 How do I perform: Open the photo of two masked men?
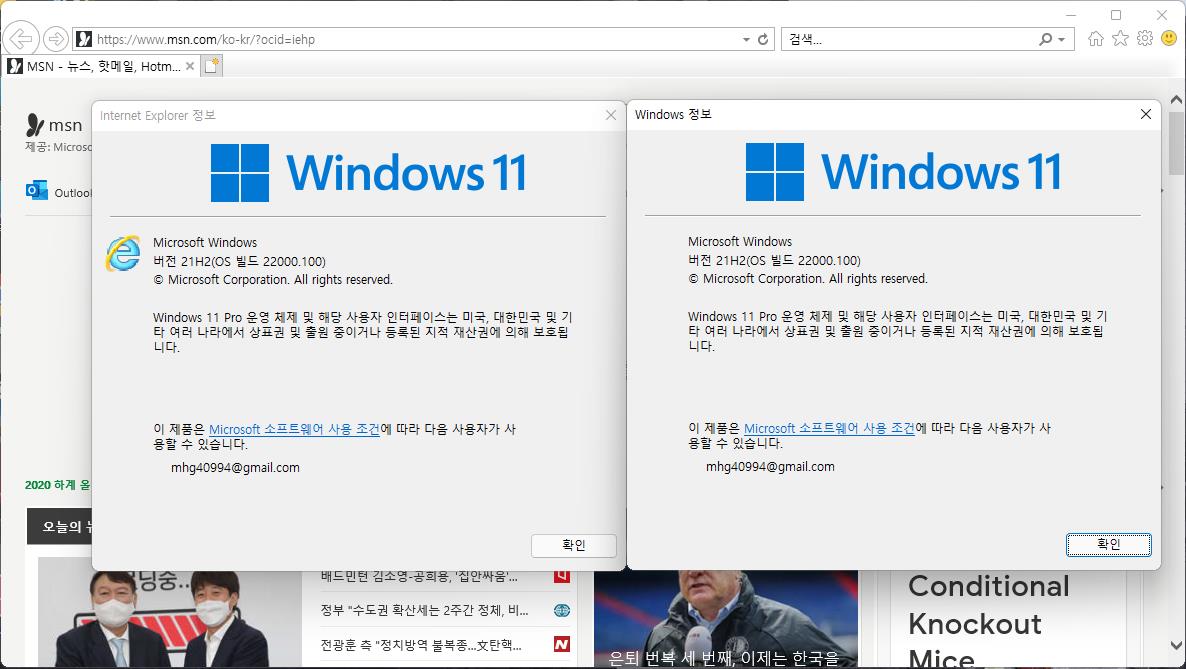(x=169, y=619)
